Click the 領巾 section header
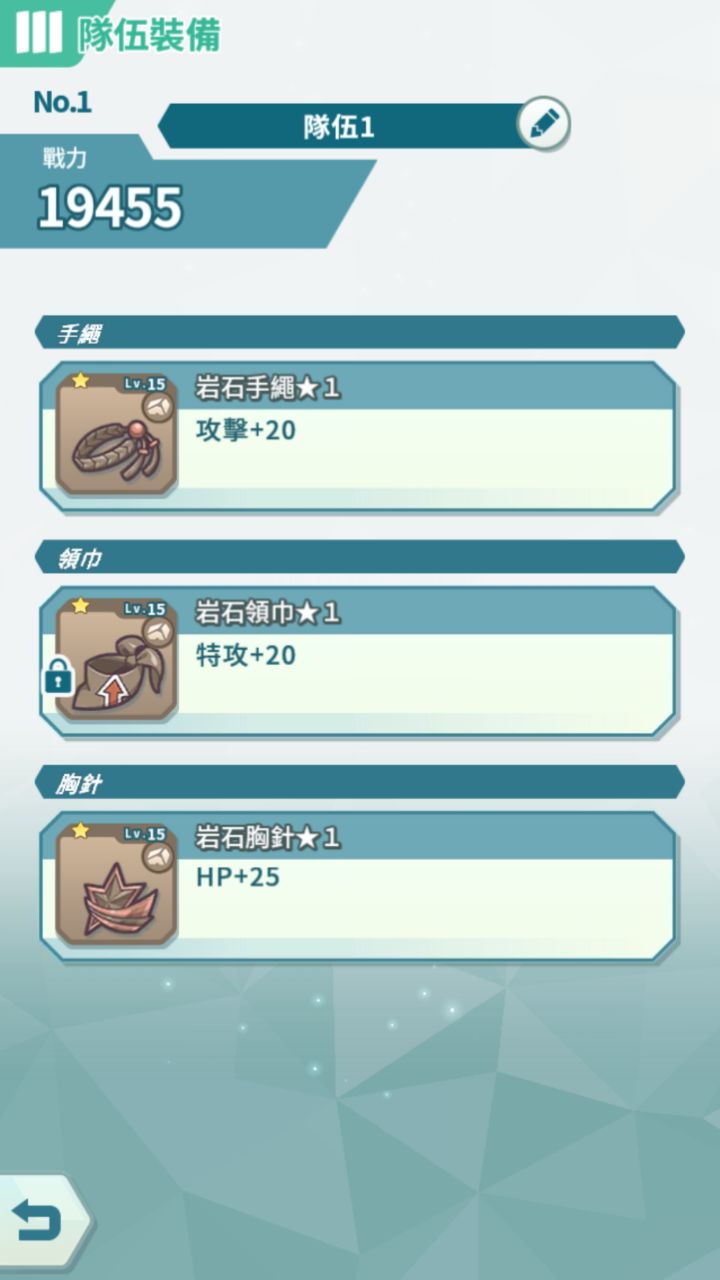Viewport: 720px width, 1280px height. (360, 558)
